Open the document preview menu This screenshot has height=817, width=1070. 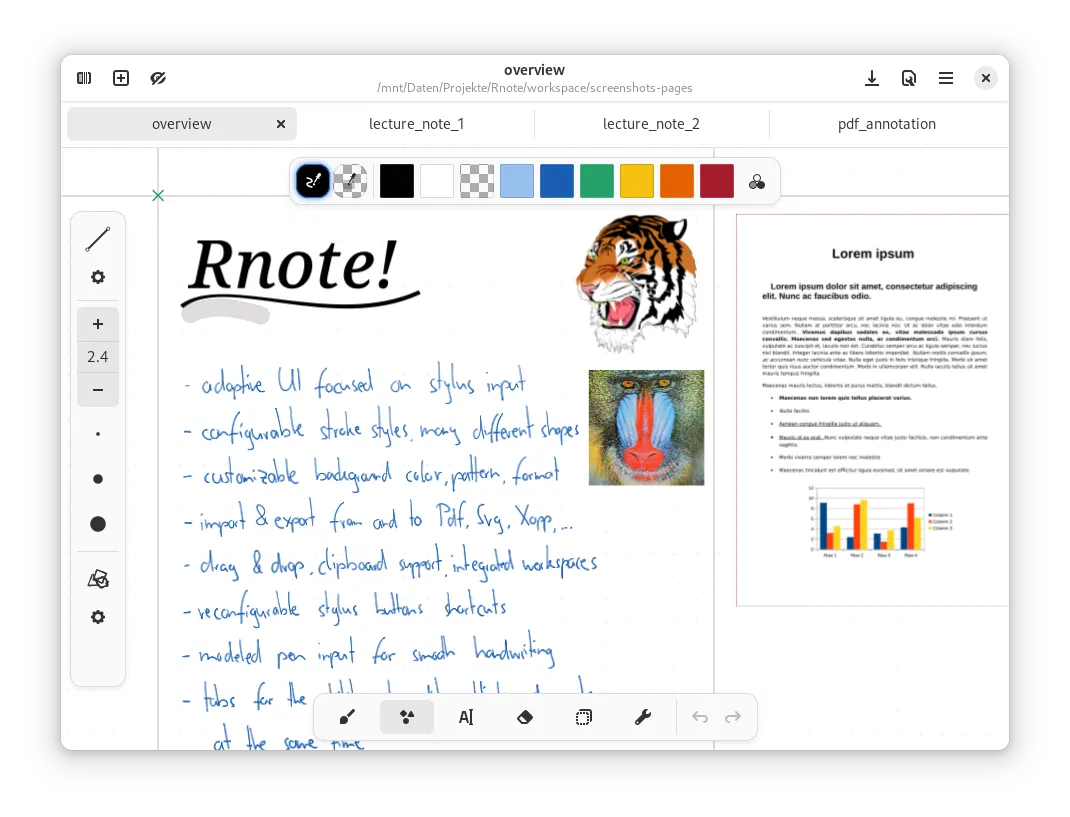click(x=908, y=77)
